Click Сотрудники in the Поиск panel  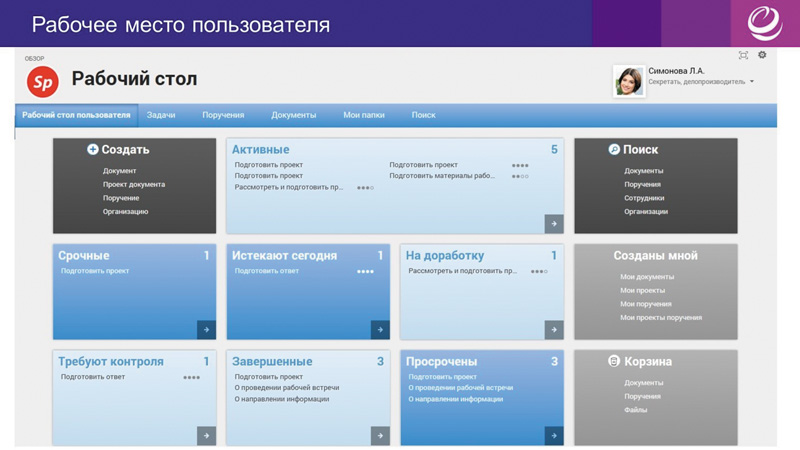click(644, 198)
